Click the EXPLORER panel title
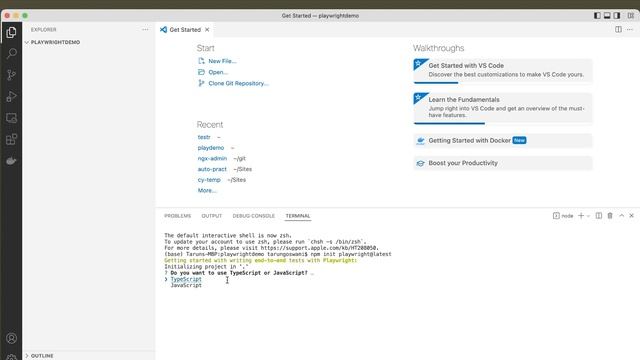 (43, 30)
